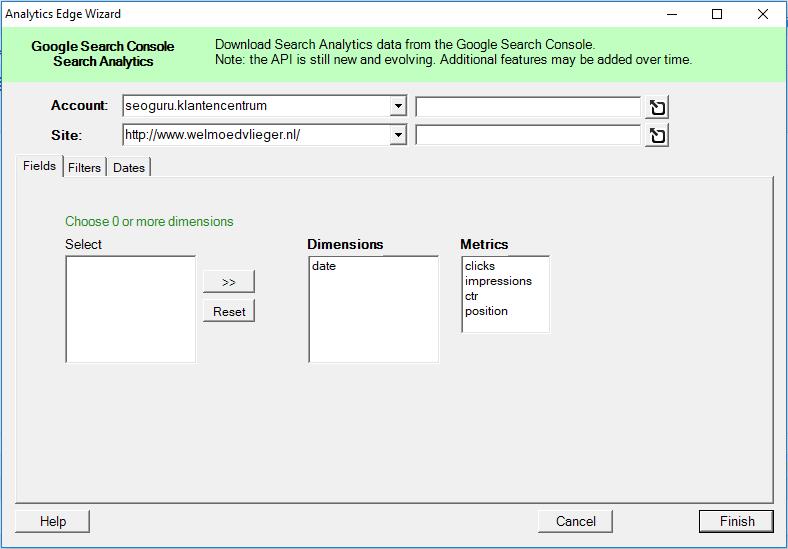Switch to the Filters tab
The image size is (788, 549).
point(84,167)
